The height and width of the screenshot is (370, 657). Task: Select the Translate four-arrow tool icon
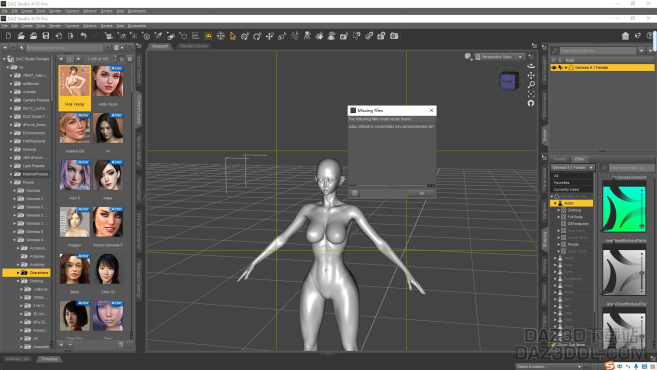coord(269,36)
